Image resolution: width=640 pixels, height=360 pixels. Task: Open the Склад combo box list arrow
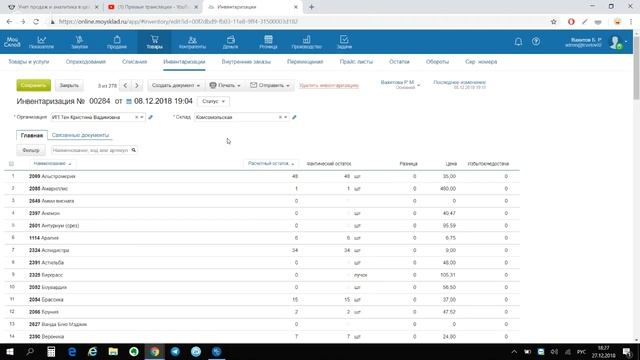tap(286, 117)
